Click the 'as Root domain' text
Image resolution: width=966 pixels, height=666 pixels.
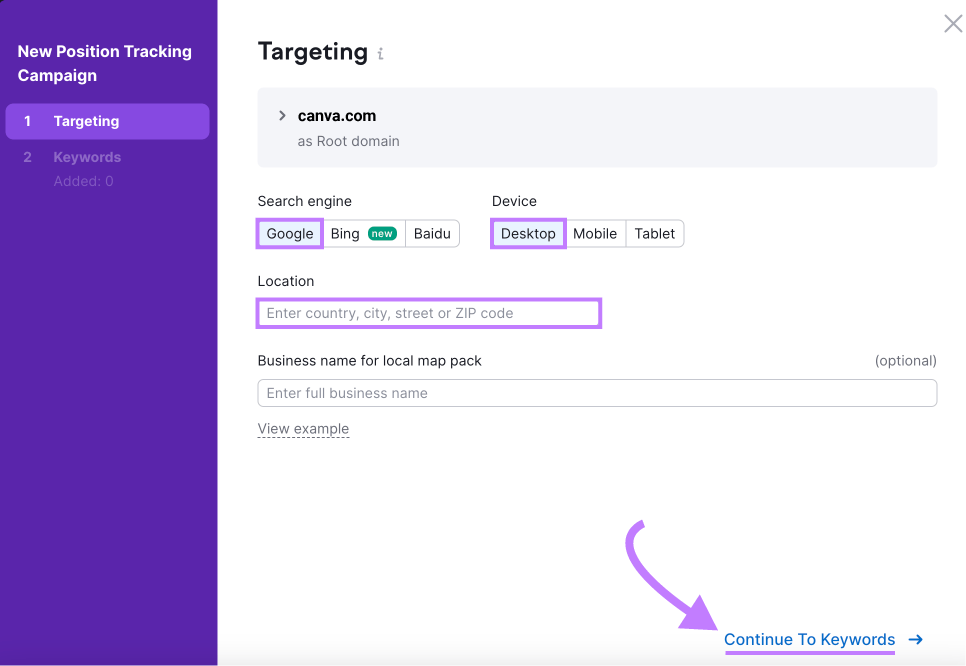point(348,141)
